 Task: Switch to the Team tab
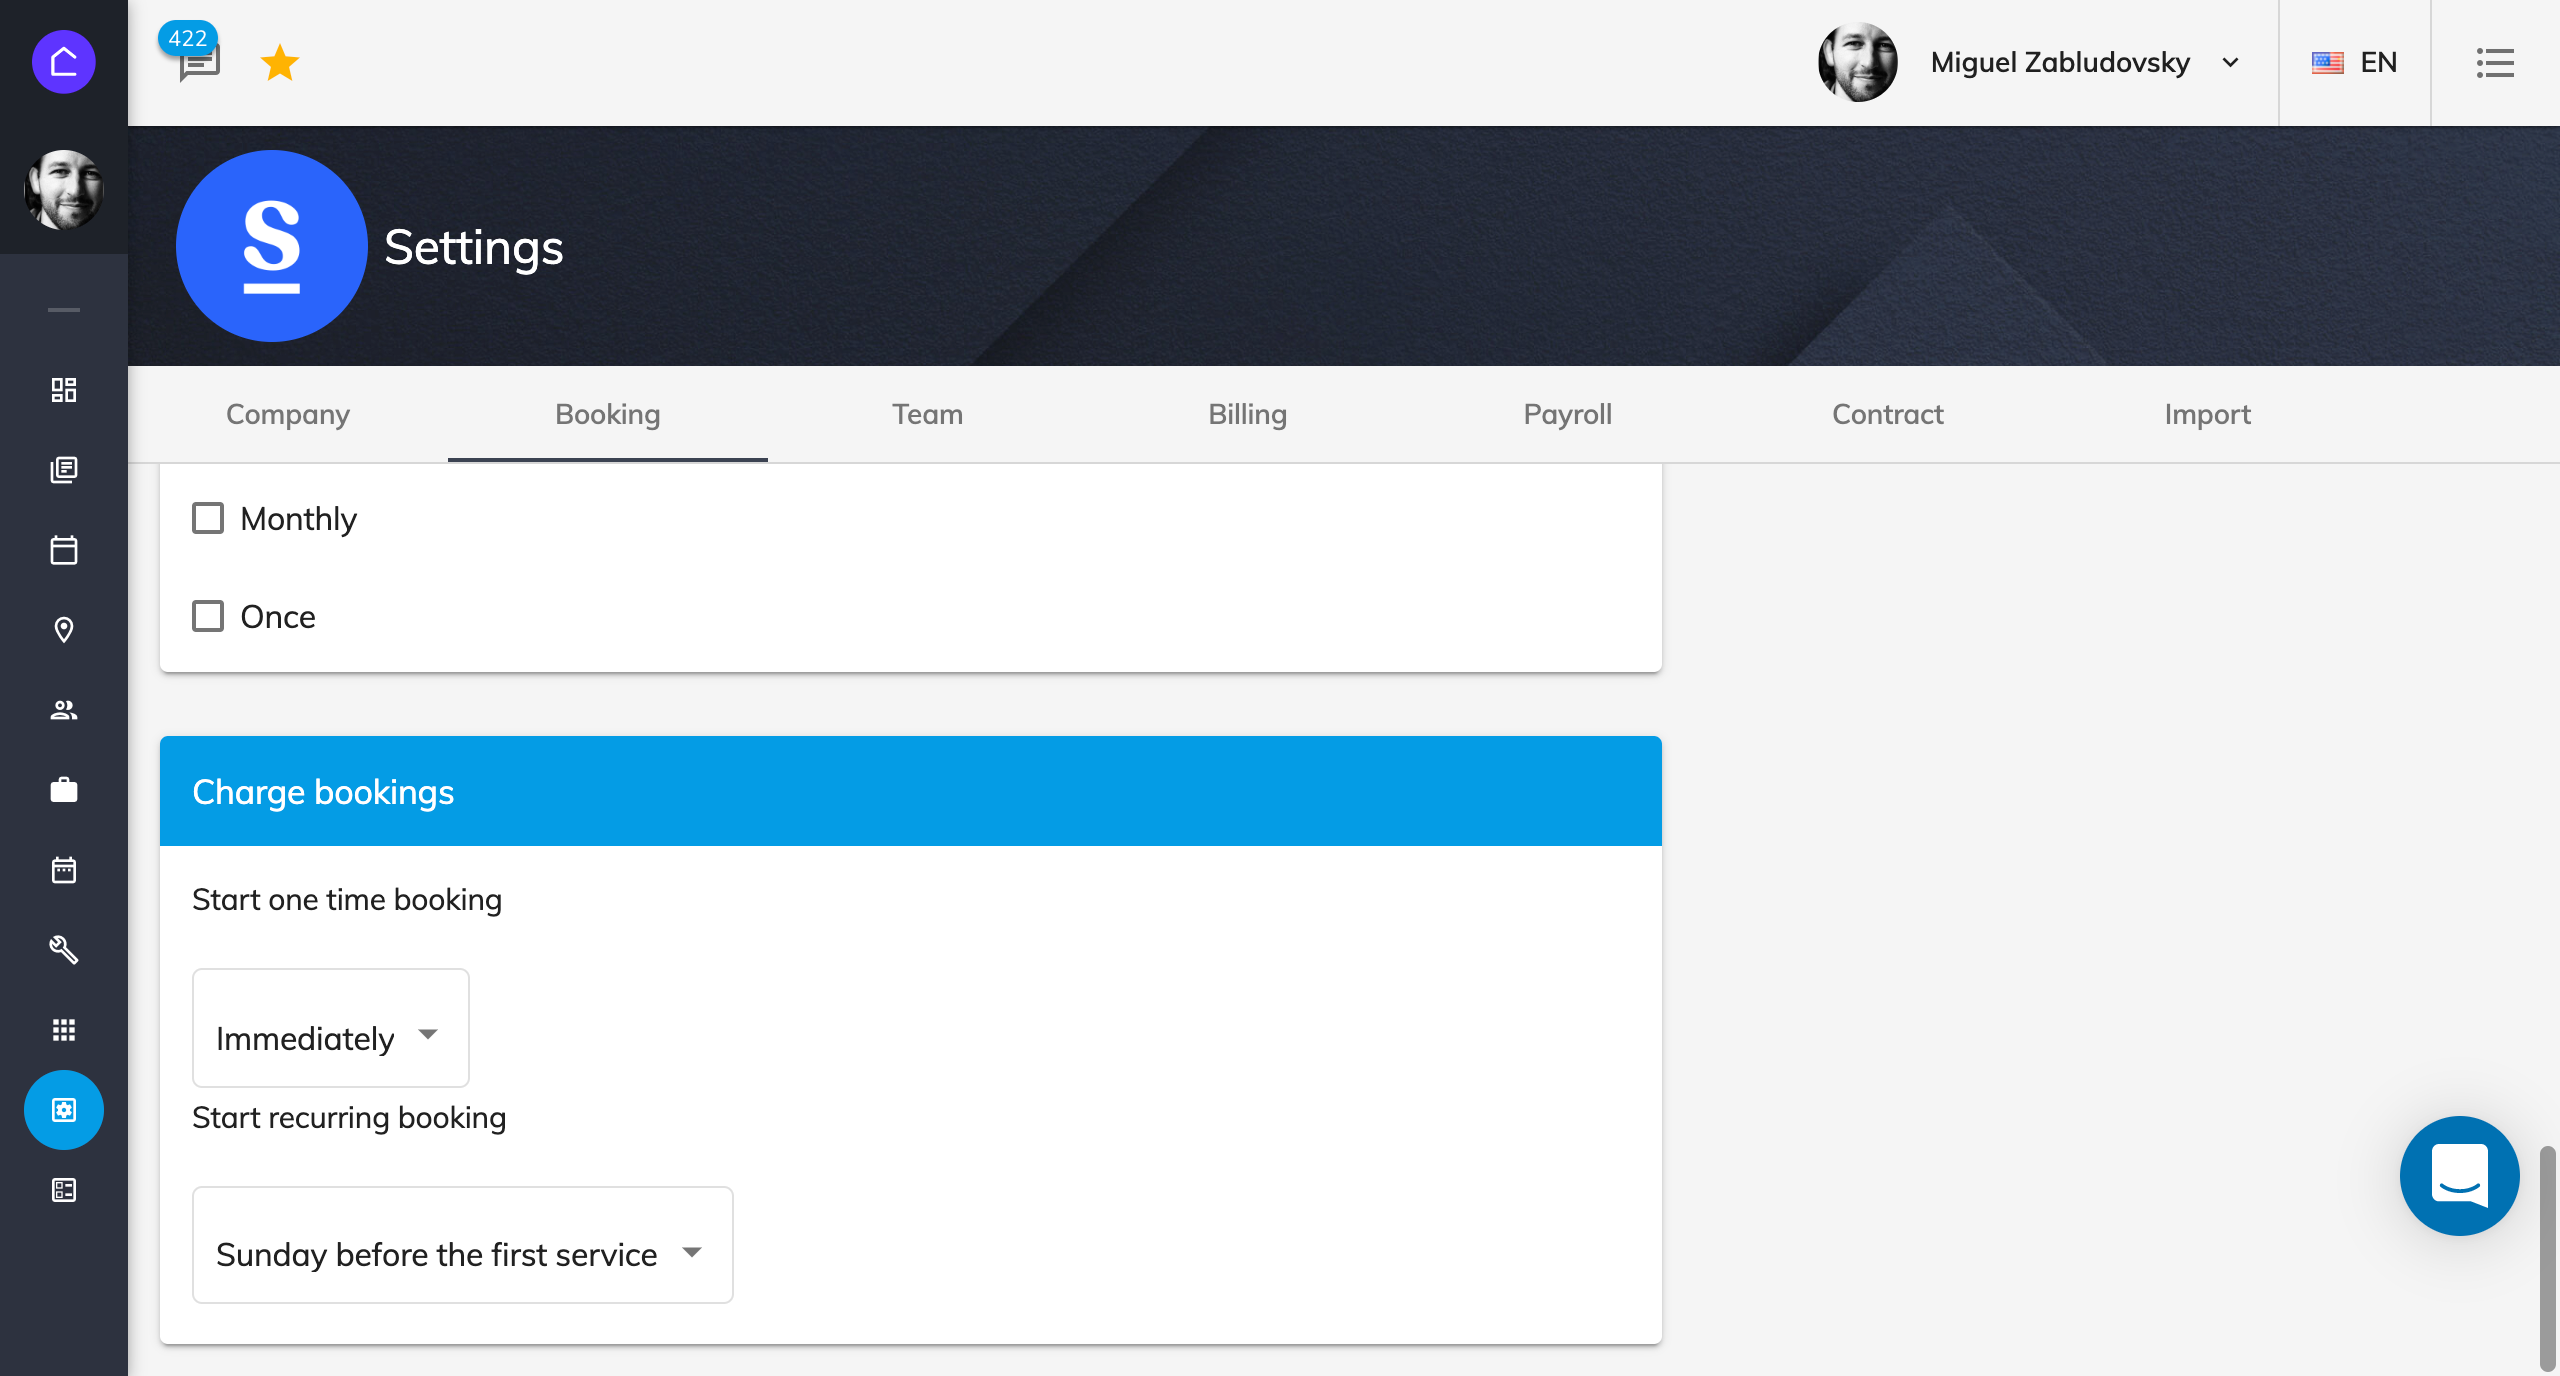[x=928, y=414]
